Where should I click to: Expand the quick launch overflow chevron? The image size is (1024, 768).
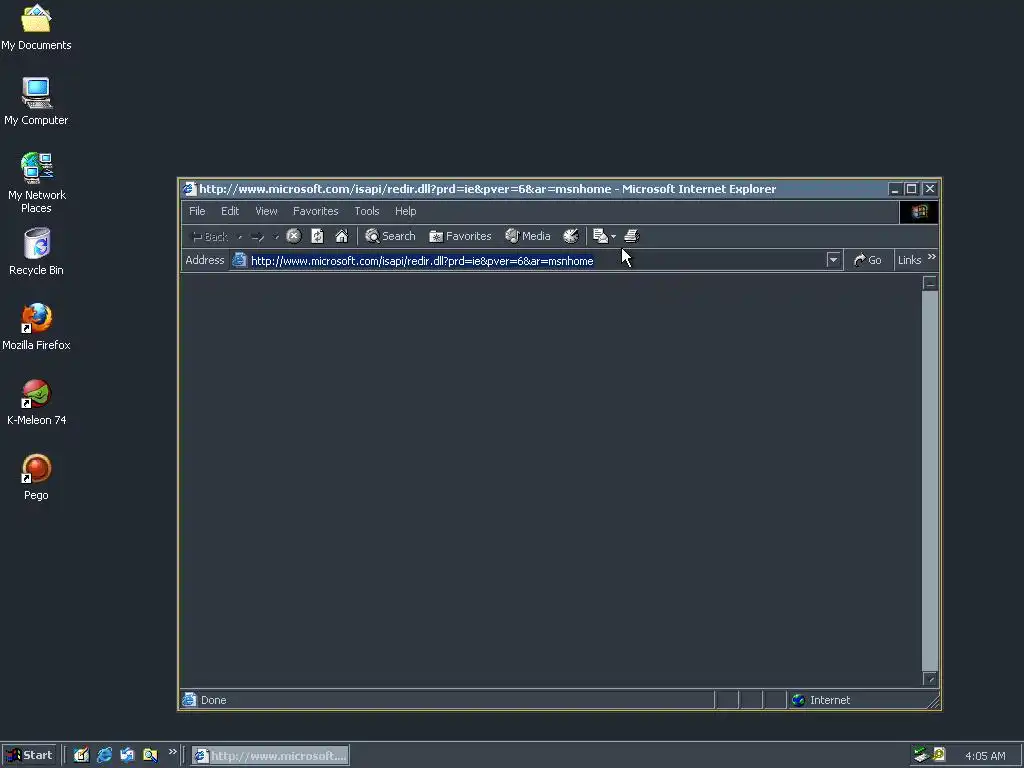[x=172, y=752]
